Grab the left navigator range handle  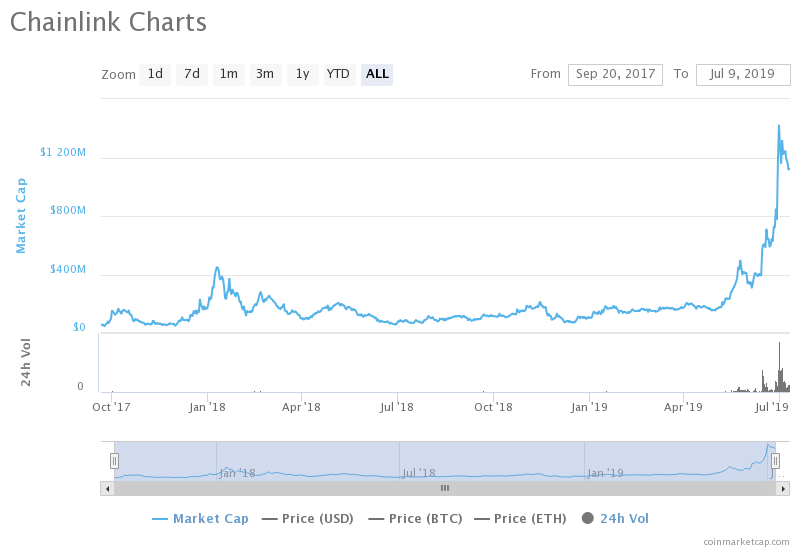[114, 461]
